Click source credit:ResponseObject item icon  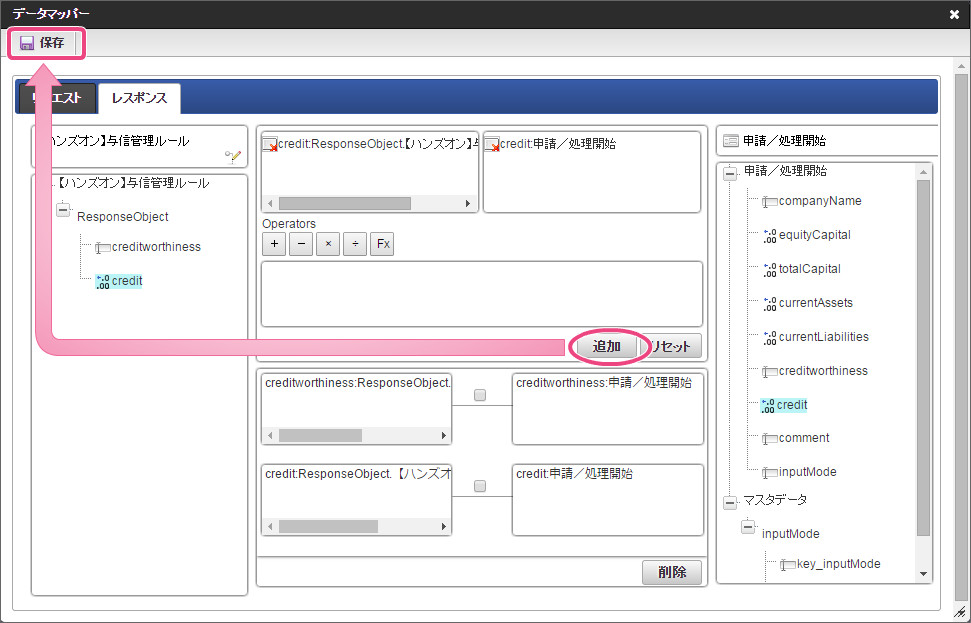tap(270, 145)
